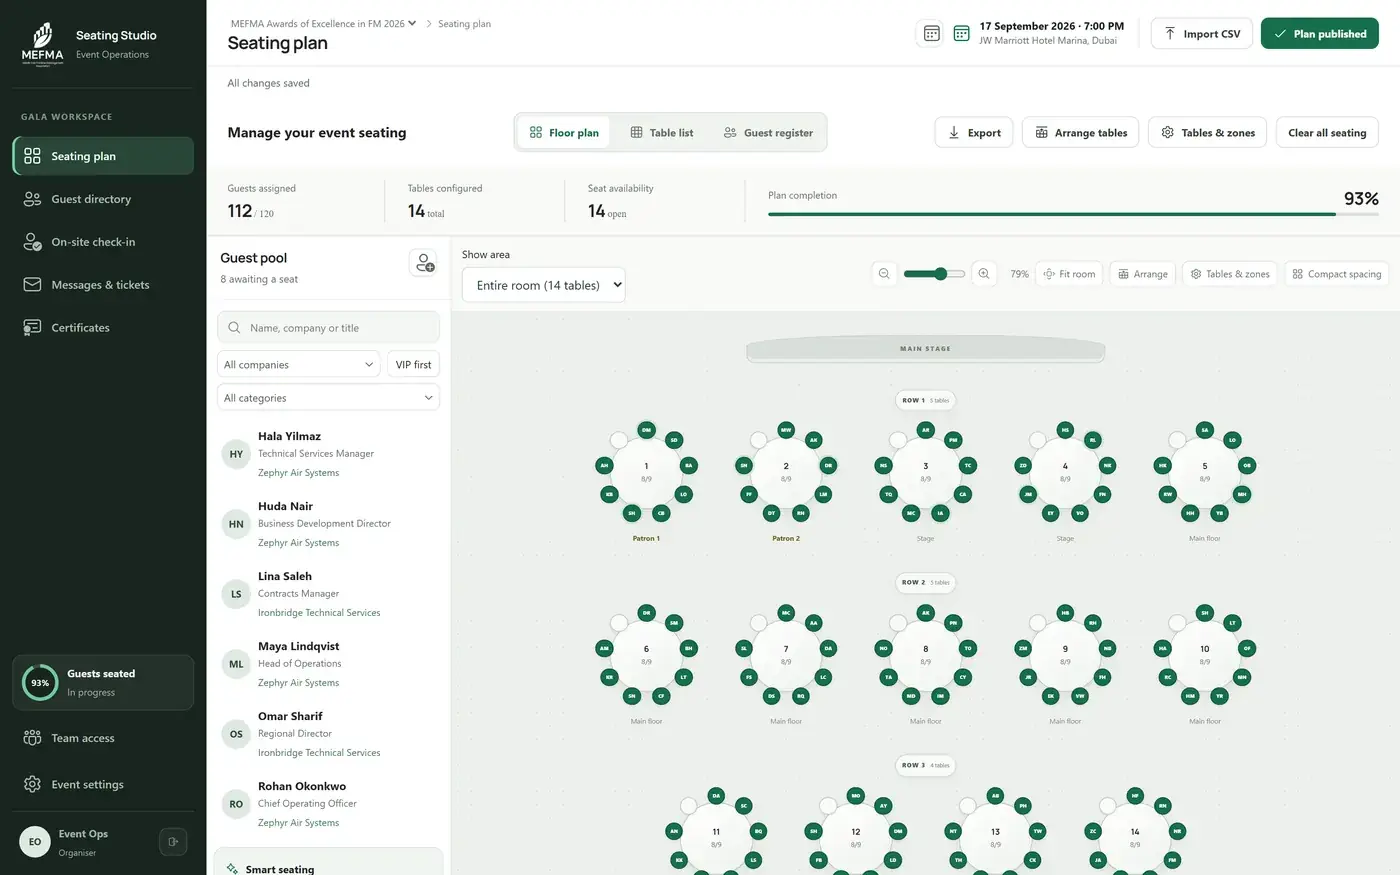Open Certificates using its sidebar icon

pos(32,328)
